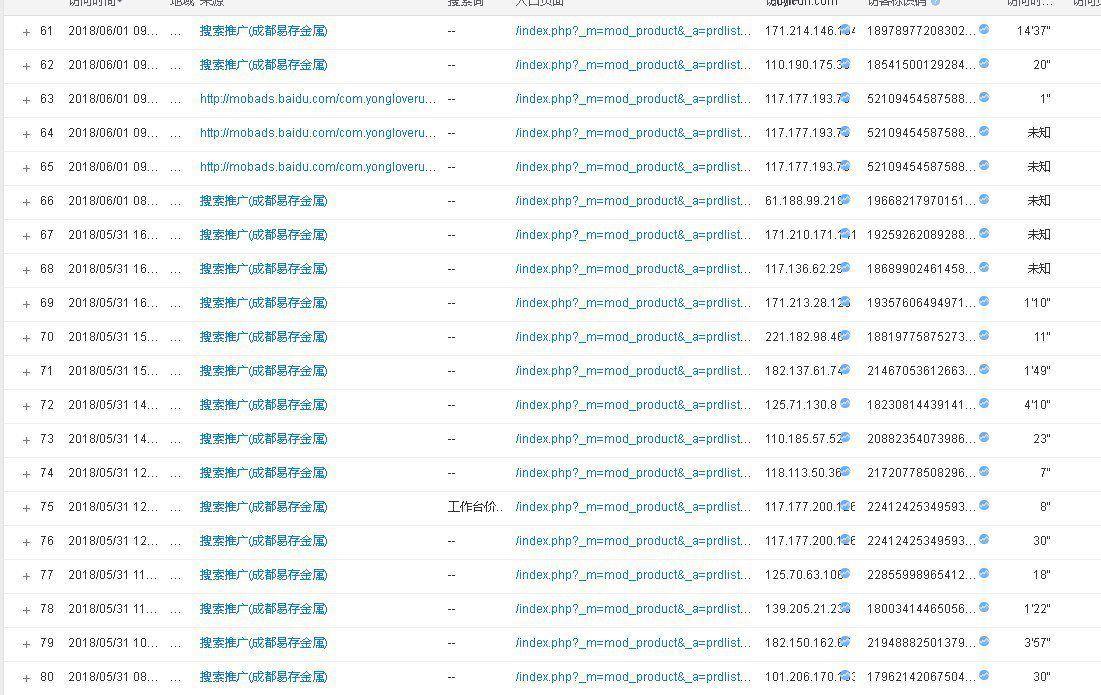The height and width of the screenshot is (695, 1101).
Task: Expand details for row 66
Action: click(x=26, y=202)
